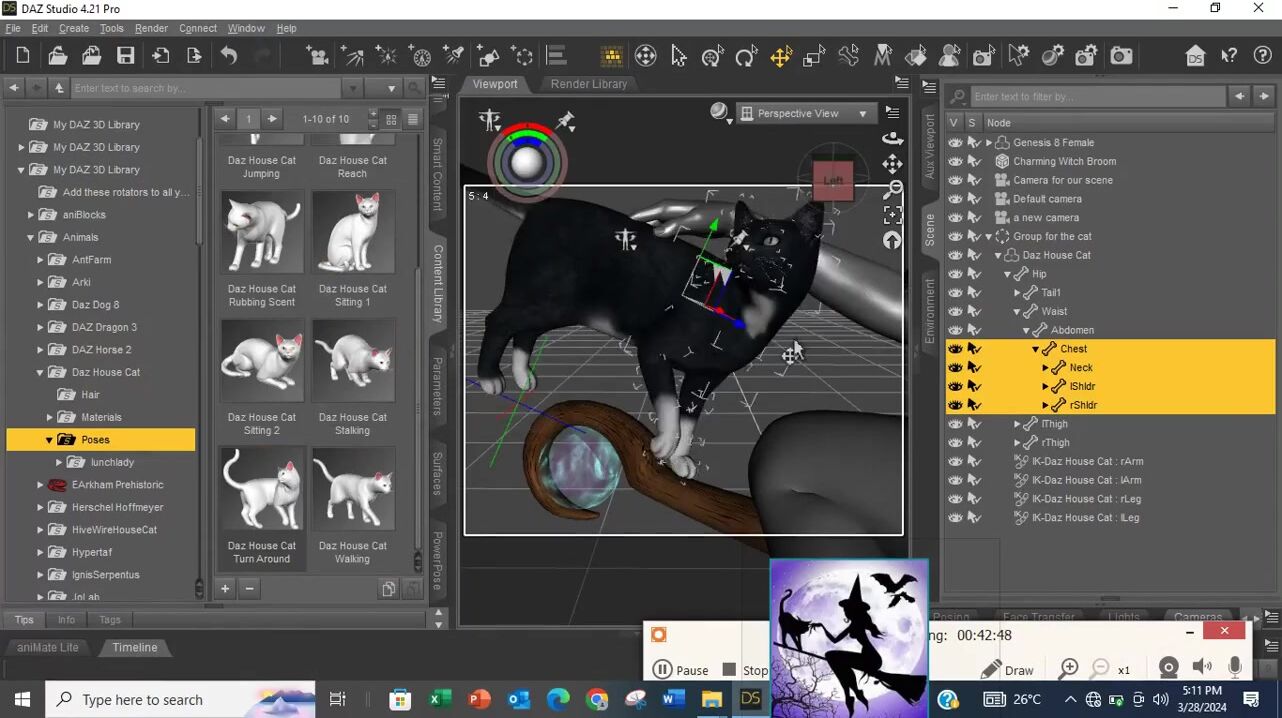Screen dimensions: 1282x718
Task: Select the Rotate tool icon
Action: point(746,56)
